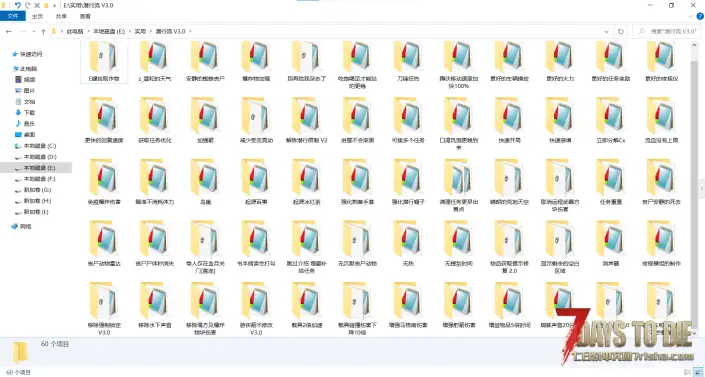Click the 无热 folder name
The width and height of the screenshot is (705, 377).
(x=408, y=264)
